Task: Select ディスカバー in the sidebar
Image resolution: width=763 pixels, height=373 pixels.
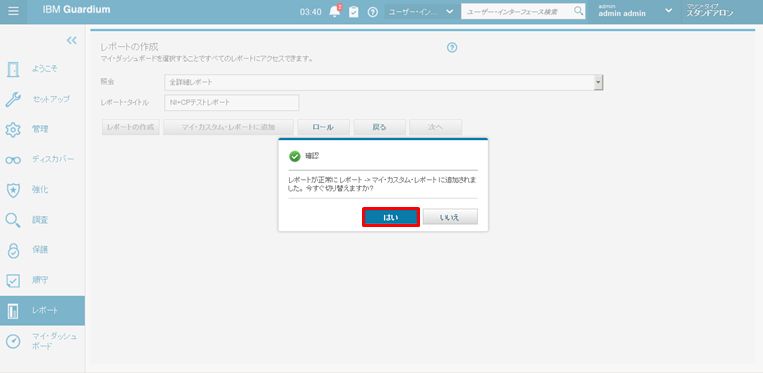Action: tap(53, 159)
